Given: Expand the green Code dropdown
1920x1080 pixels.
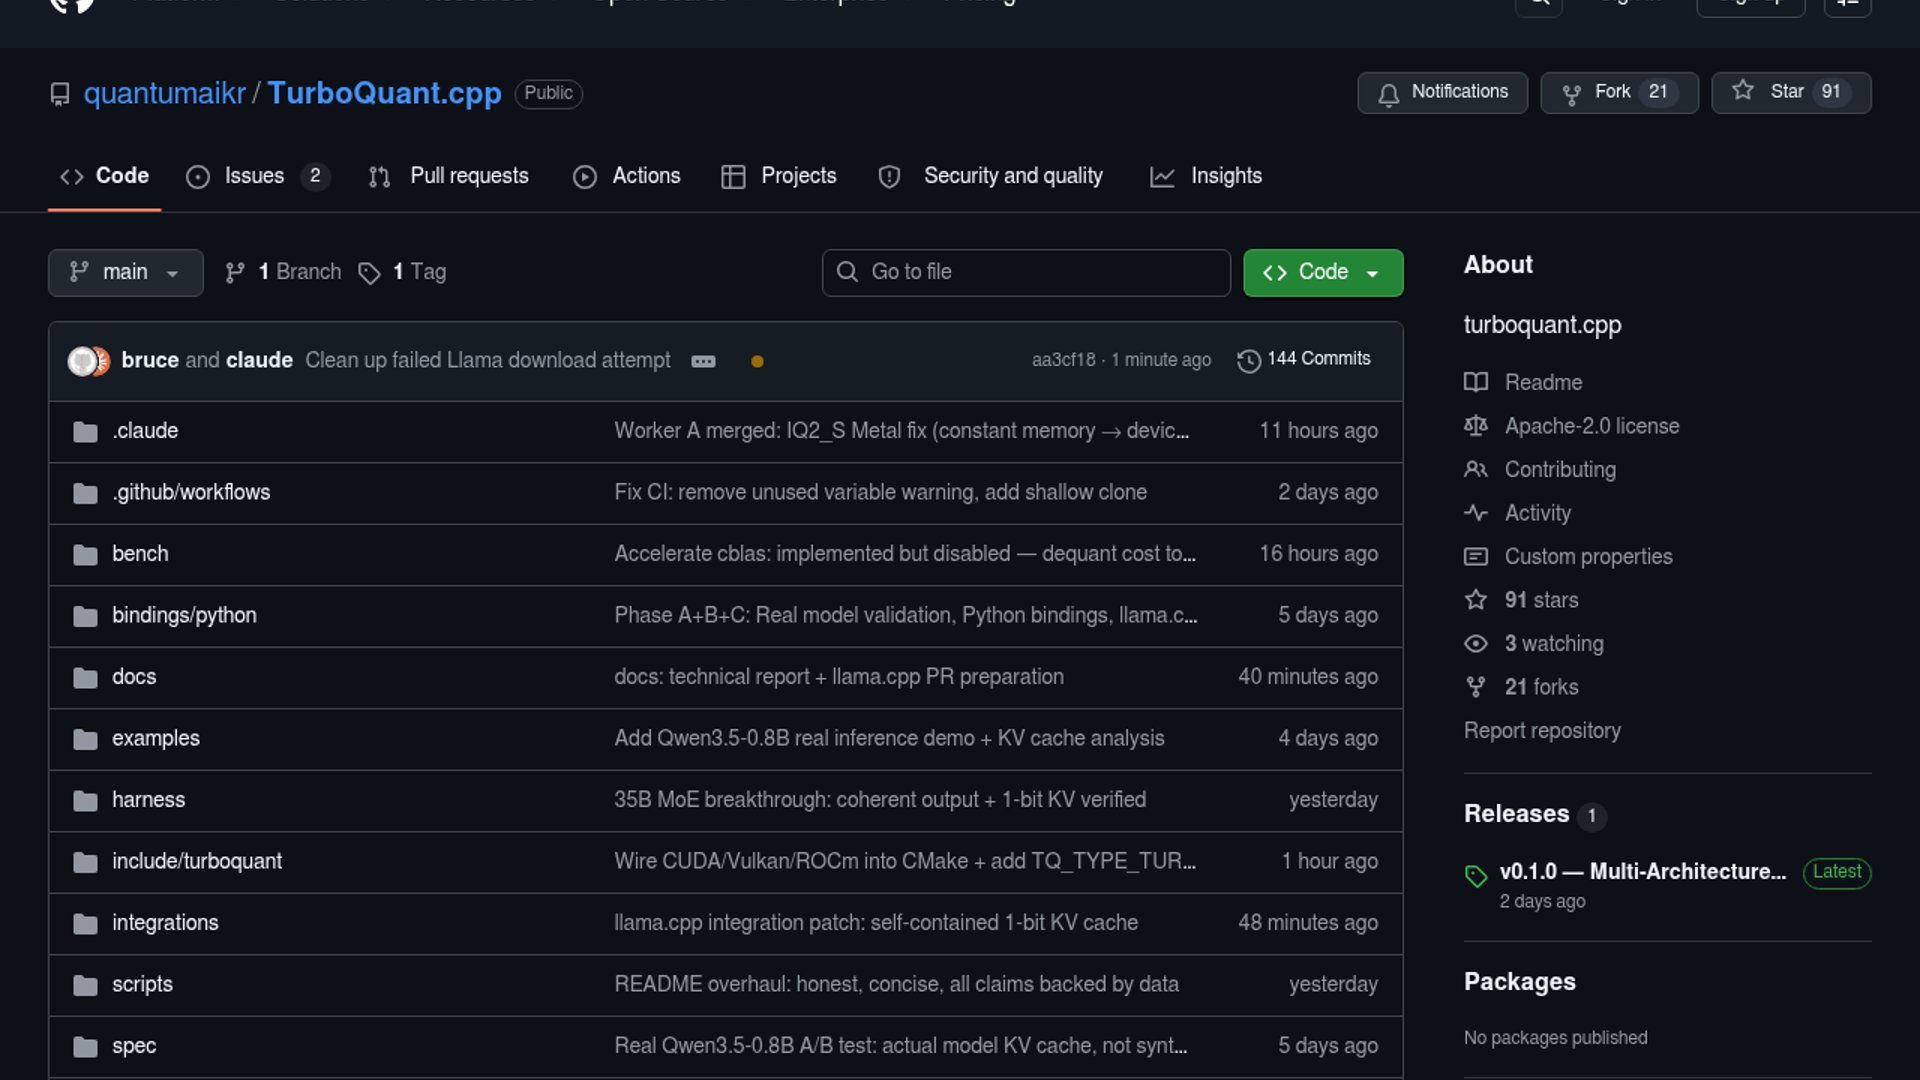Looking at the screenshot, I should pyautogui.click(x=1322, y=272).
